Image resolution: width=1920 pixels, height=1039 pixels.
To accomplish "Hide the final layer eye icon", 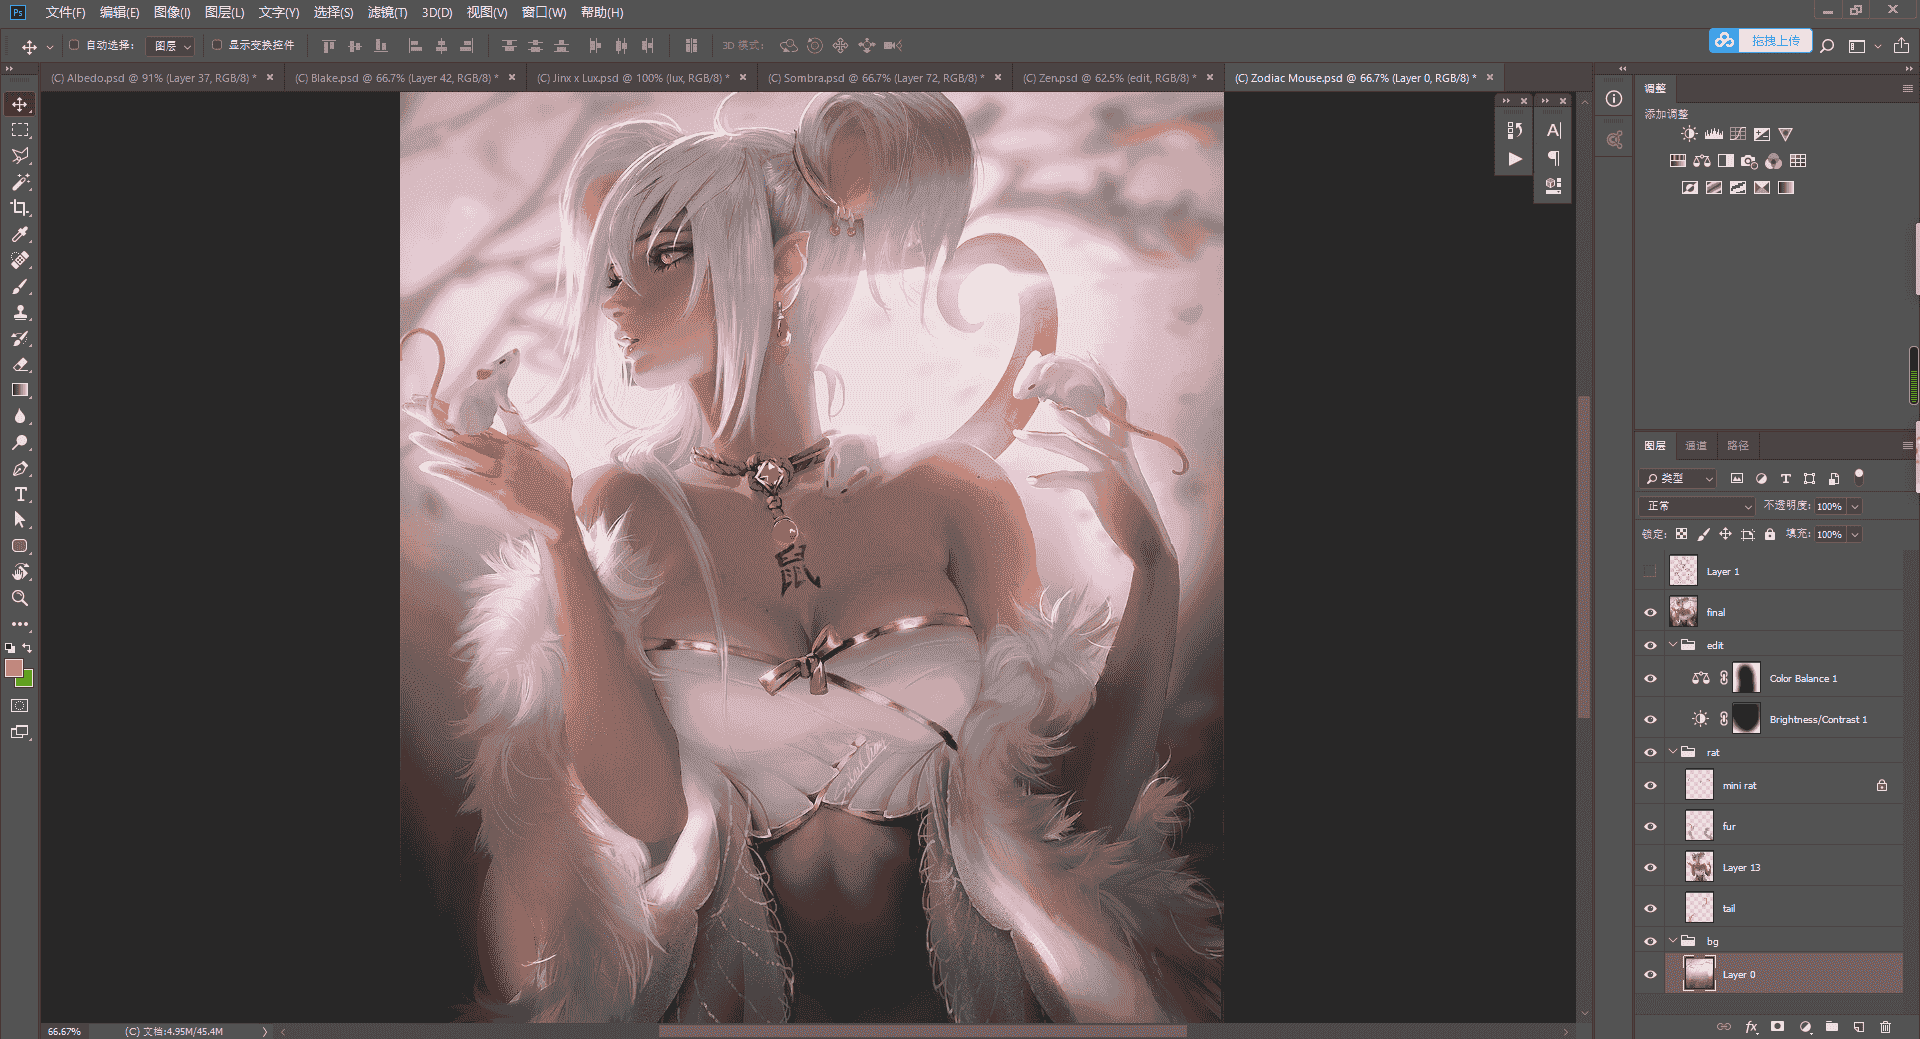I will click(1650, 612).
